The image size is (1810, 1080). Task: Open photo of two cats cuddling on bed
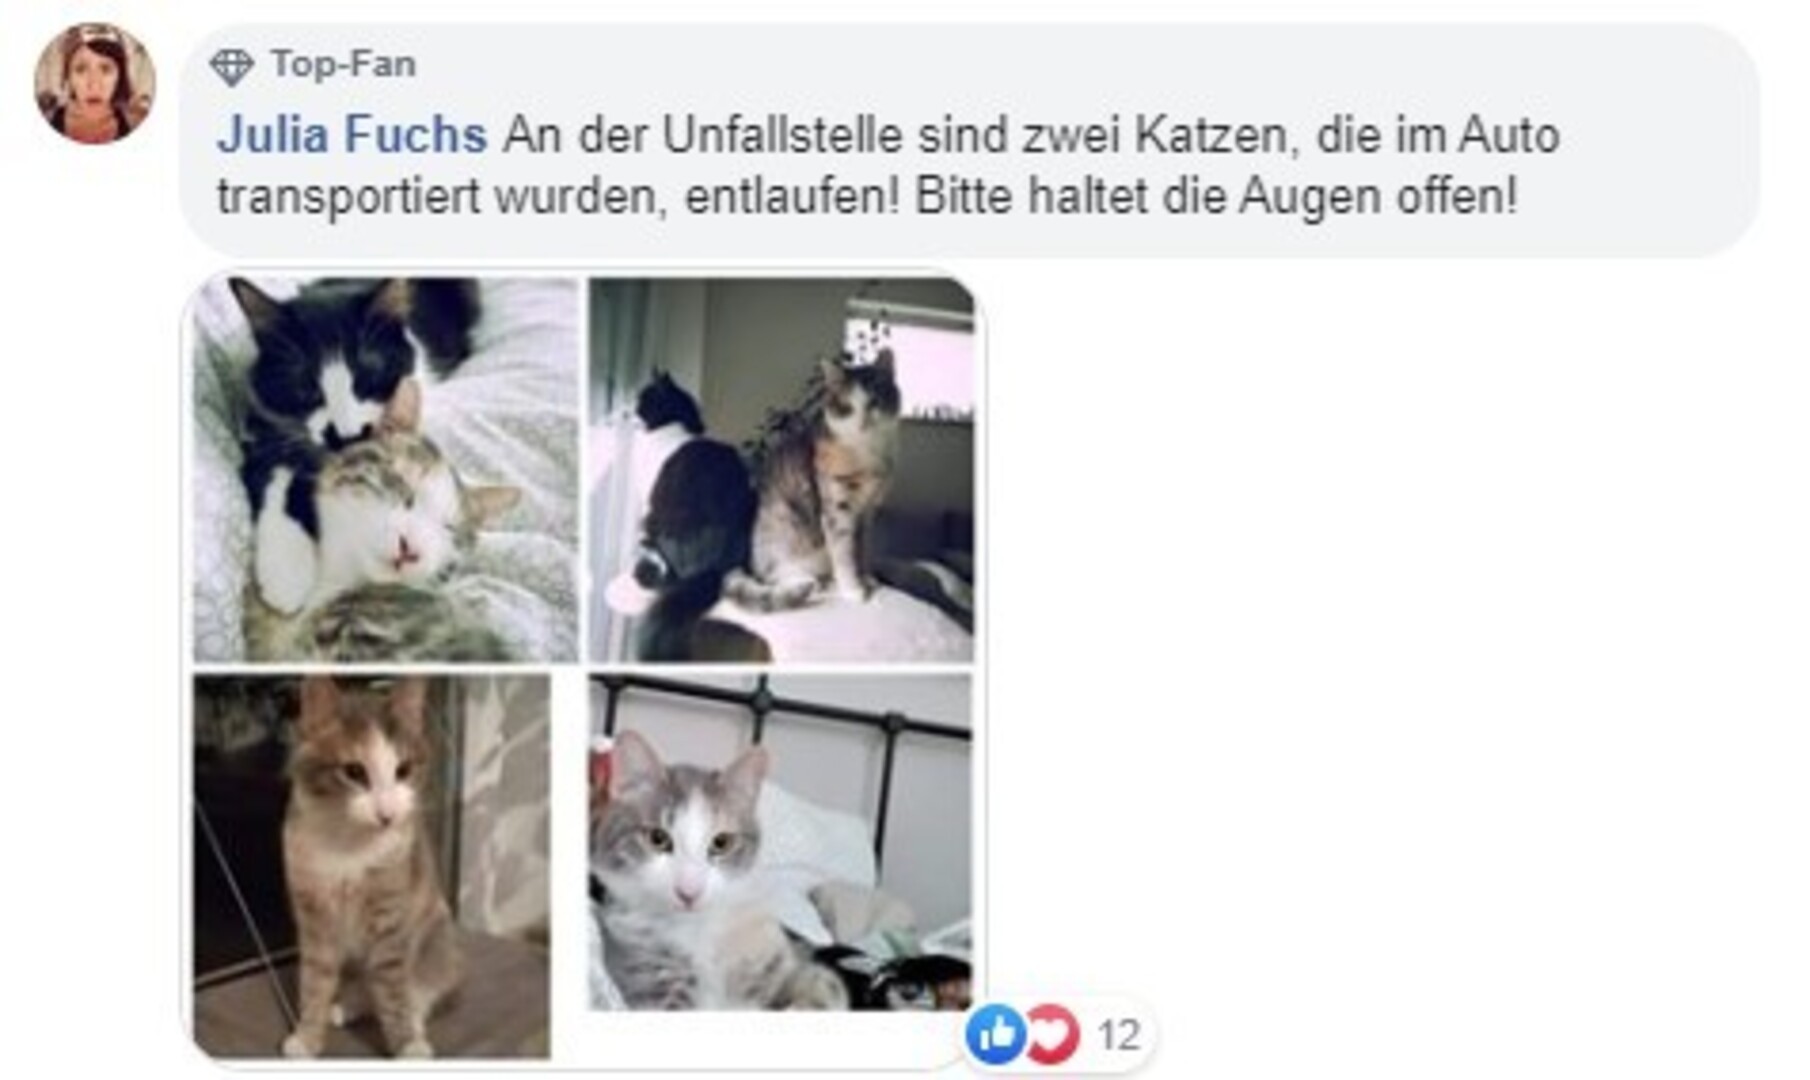386,470
